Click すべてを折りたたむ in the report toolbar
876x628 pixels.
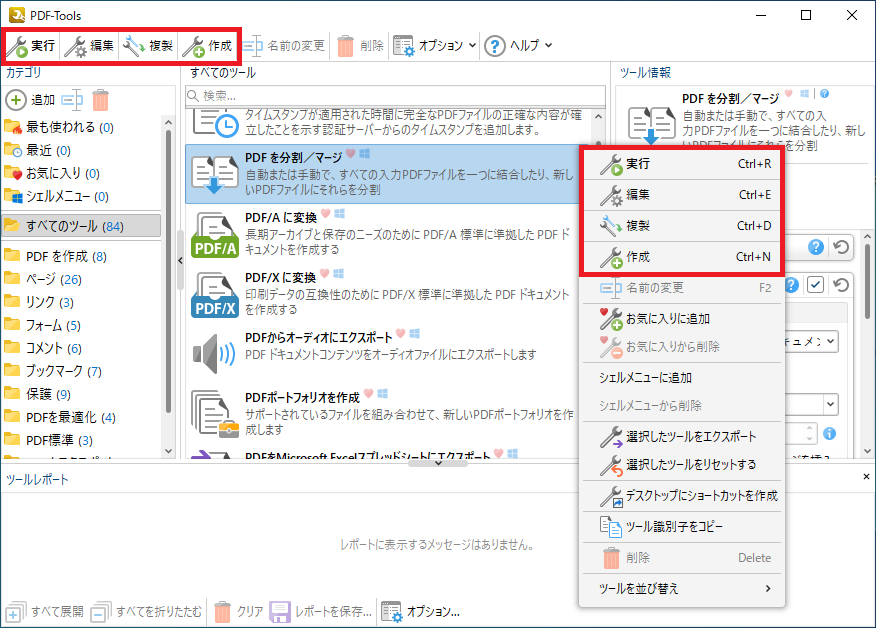[146, 612]
